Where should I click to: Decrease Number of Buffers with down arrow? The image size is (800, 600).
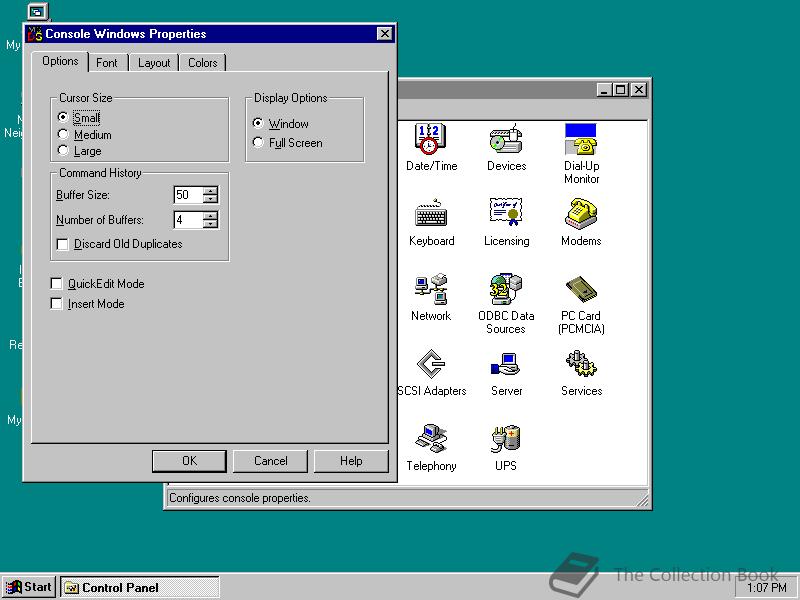[210, 224]
